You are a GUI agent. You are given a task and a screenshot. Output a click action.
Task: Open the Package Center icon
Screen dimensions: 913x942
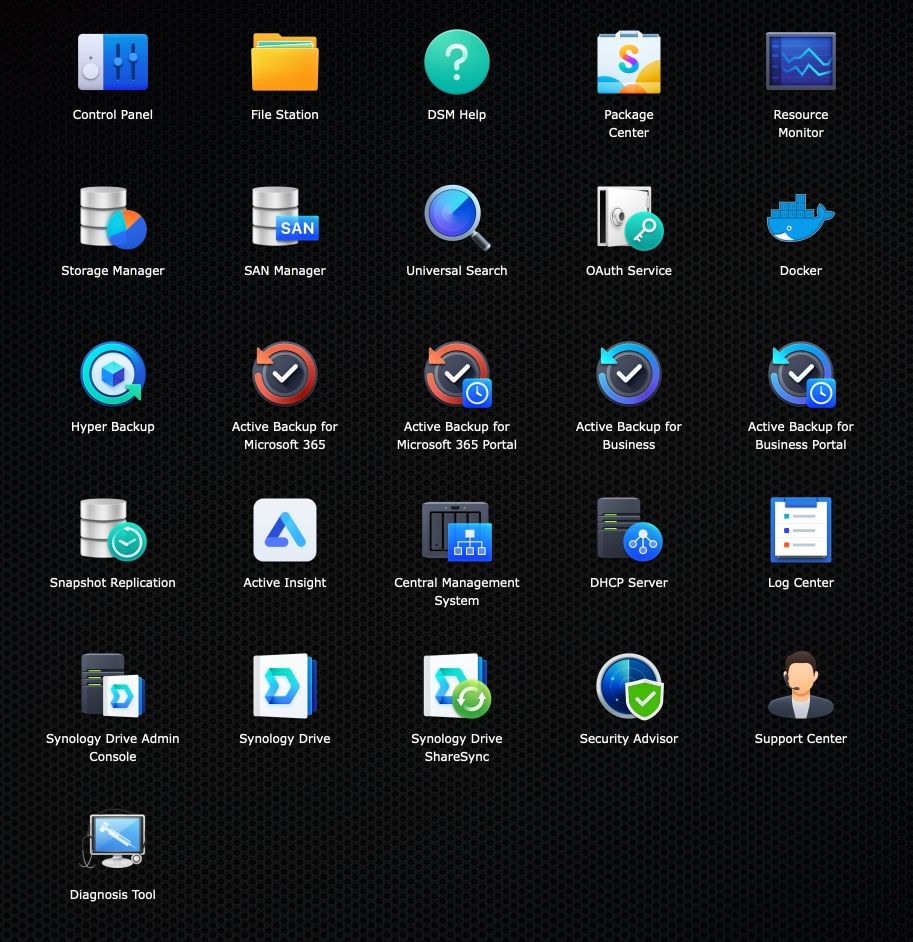point(628,62)
